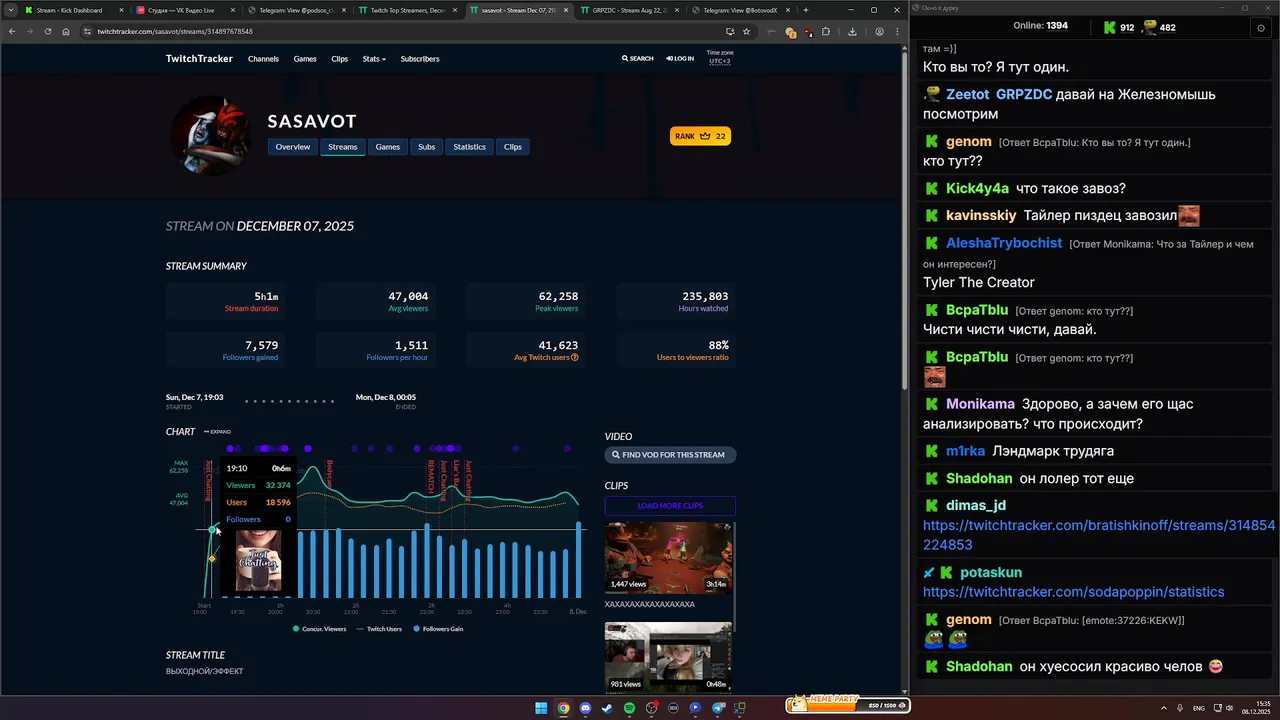Open Discord from the taskbar

click(585, 708)
